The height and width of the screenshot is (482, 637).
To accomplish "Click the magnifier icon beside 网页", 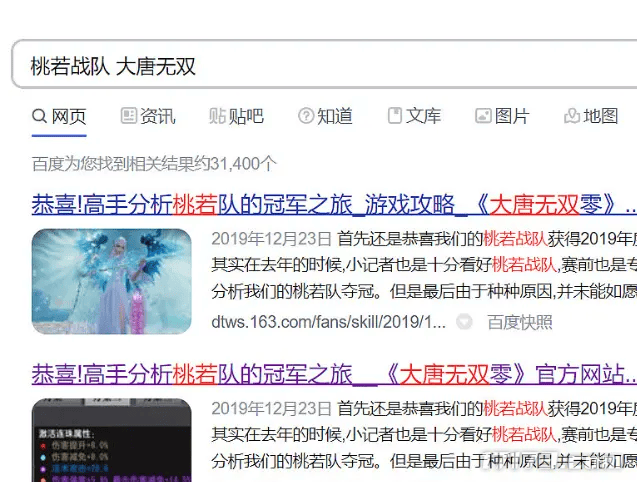I will (x=39, y=116).
